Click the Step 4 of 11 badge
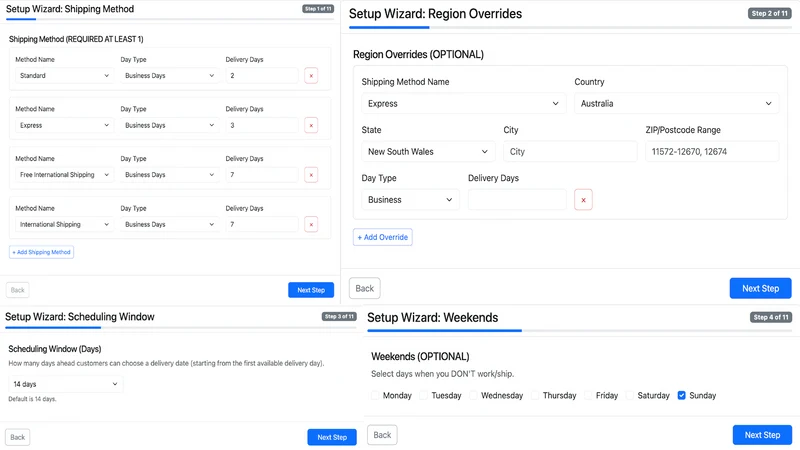 771,317
